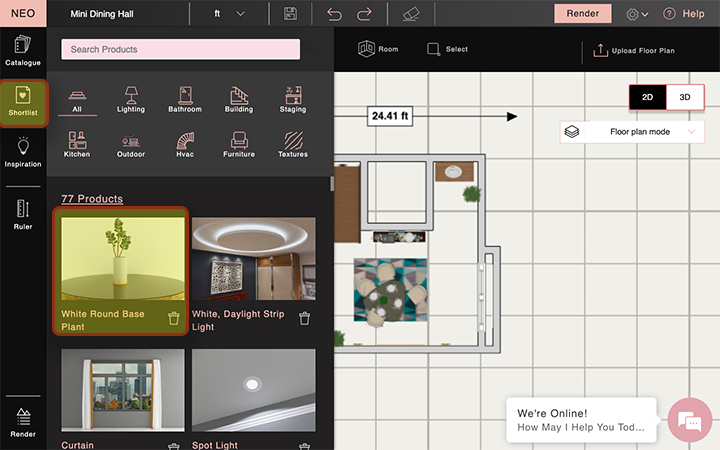
Task: Open the Inspiration lightbulb panel
Action: click(22, 153)
